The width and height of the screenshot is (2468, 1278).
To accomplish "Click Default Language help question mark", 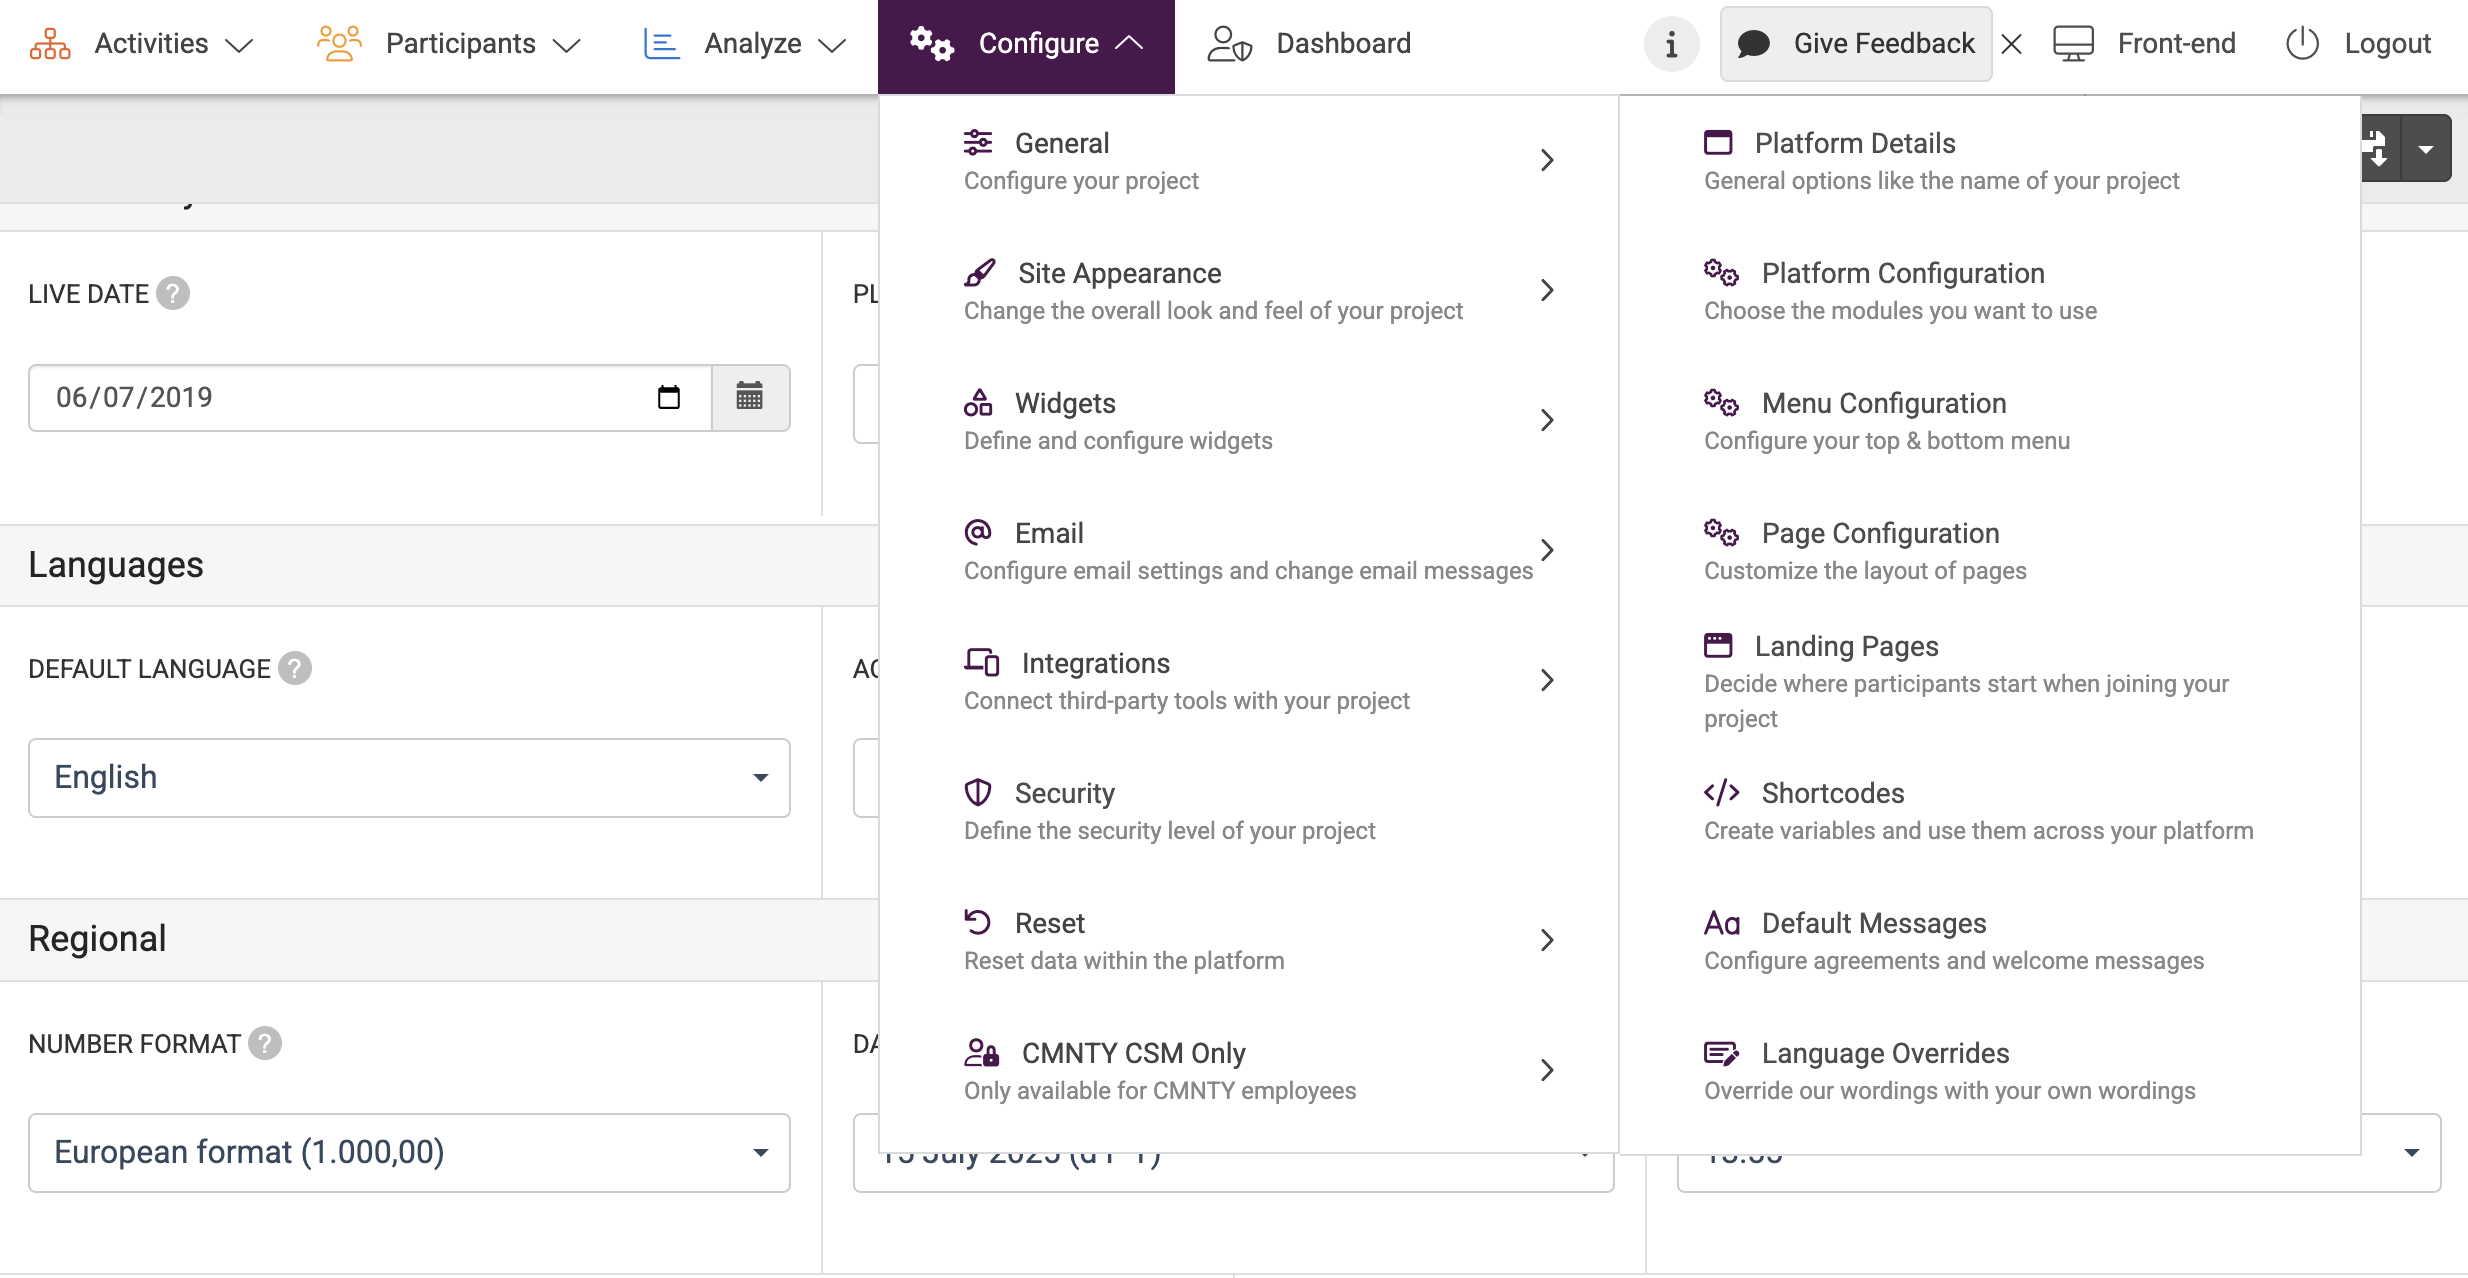I will [x=295, y=668].
